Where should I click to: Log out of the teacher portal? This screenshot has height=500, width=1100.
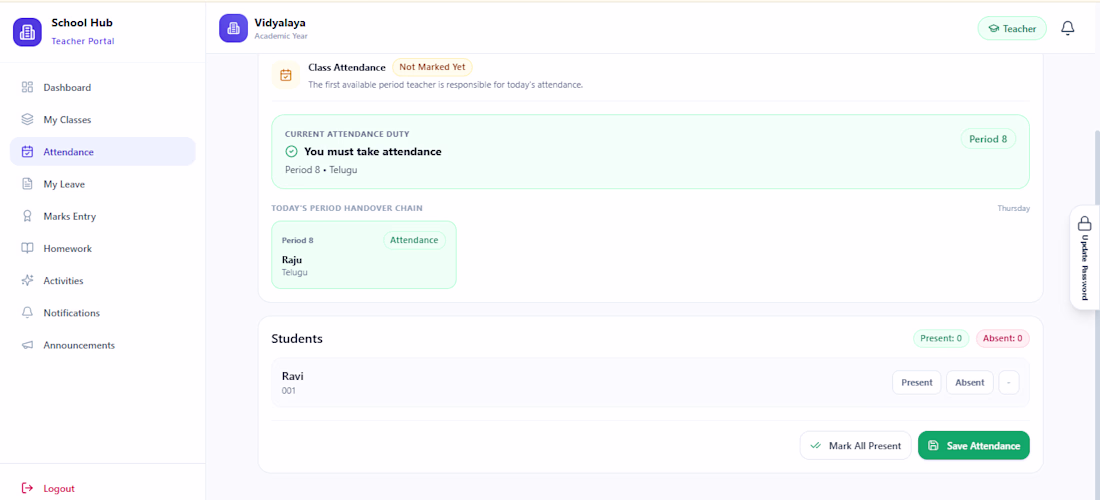point(102,488)
